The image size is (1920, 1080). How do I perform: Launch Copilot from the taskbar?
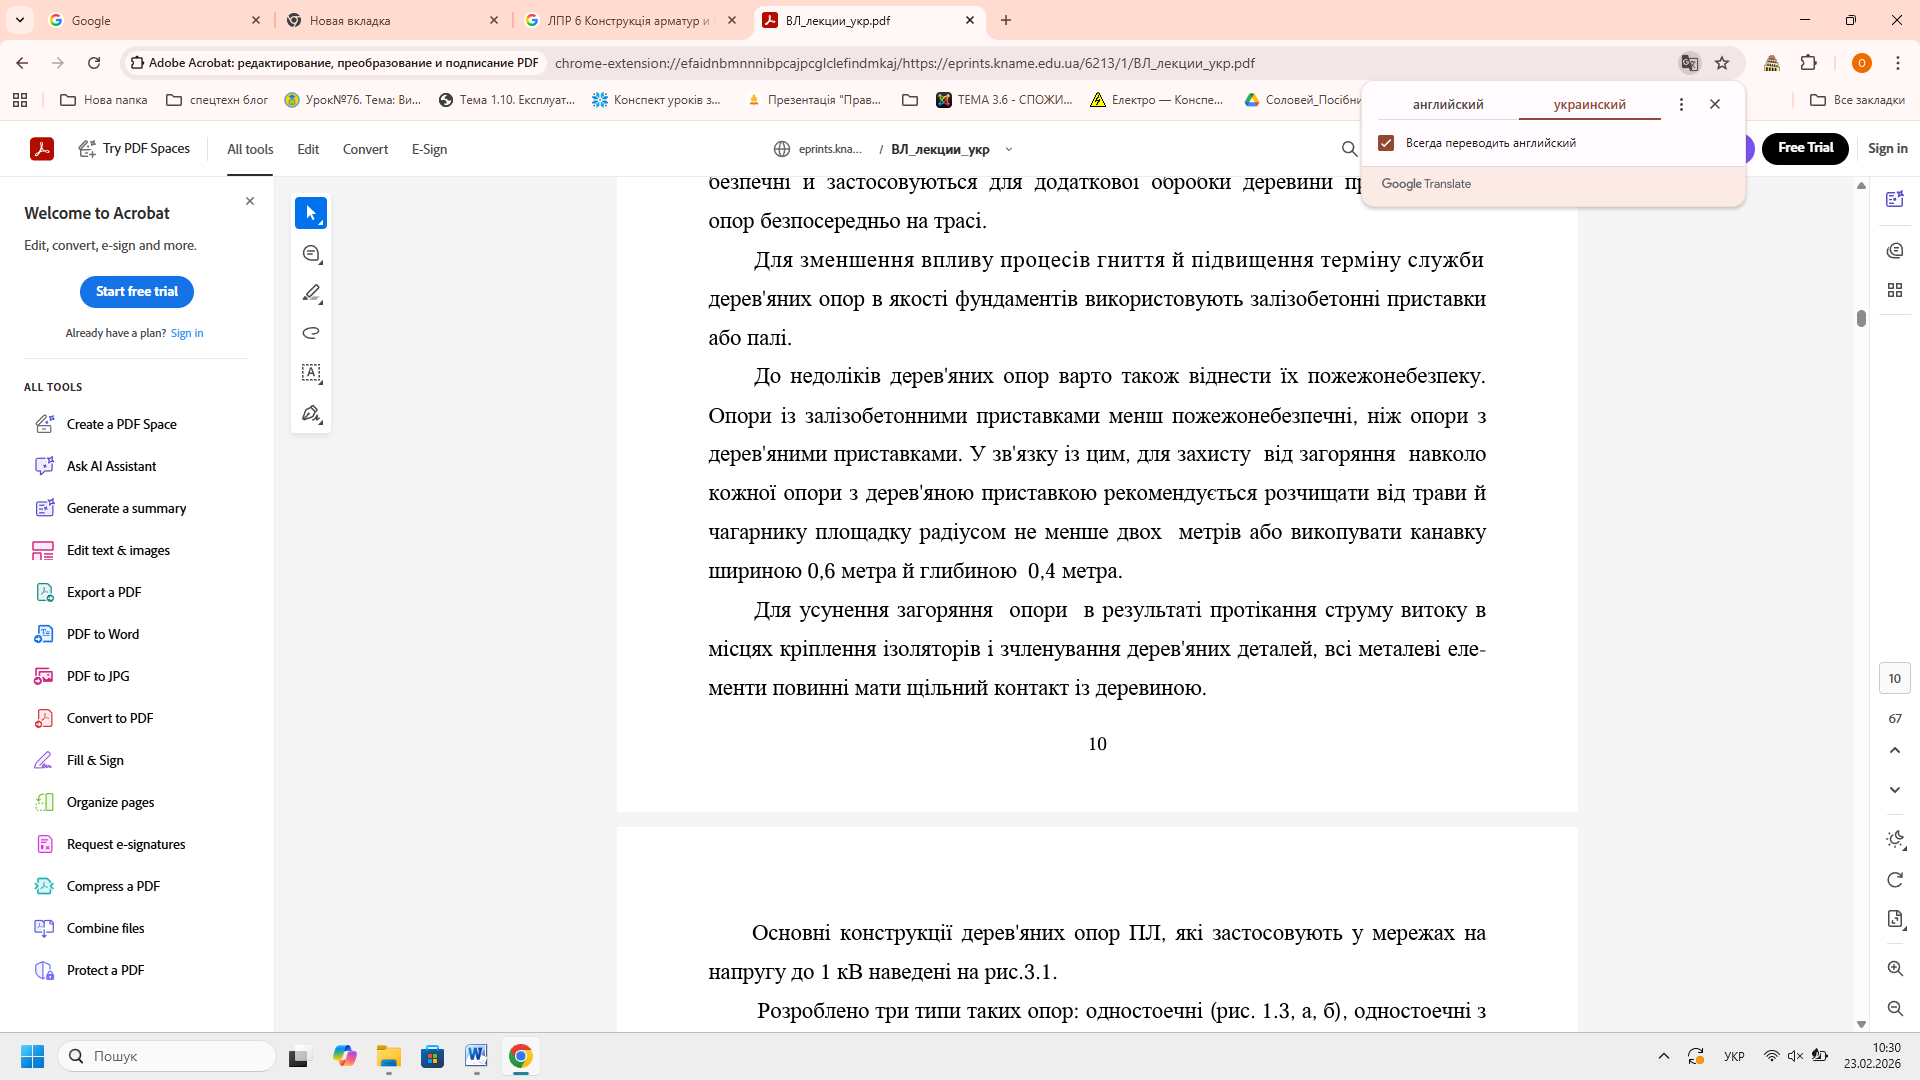click(x=345, y=1056)
